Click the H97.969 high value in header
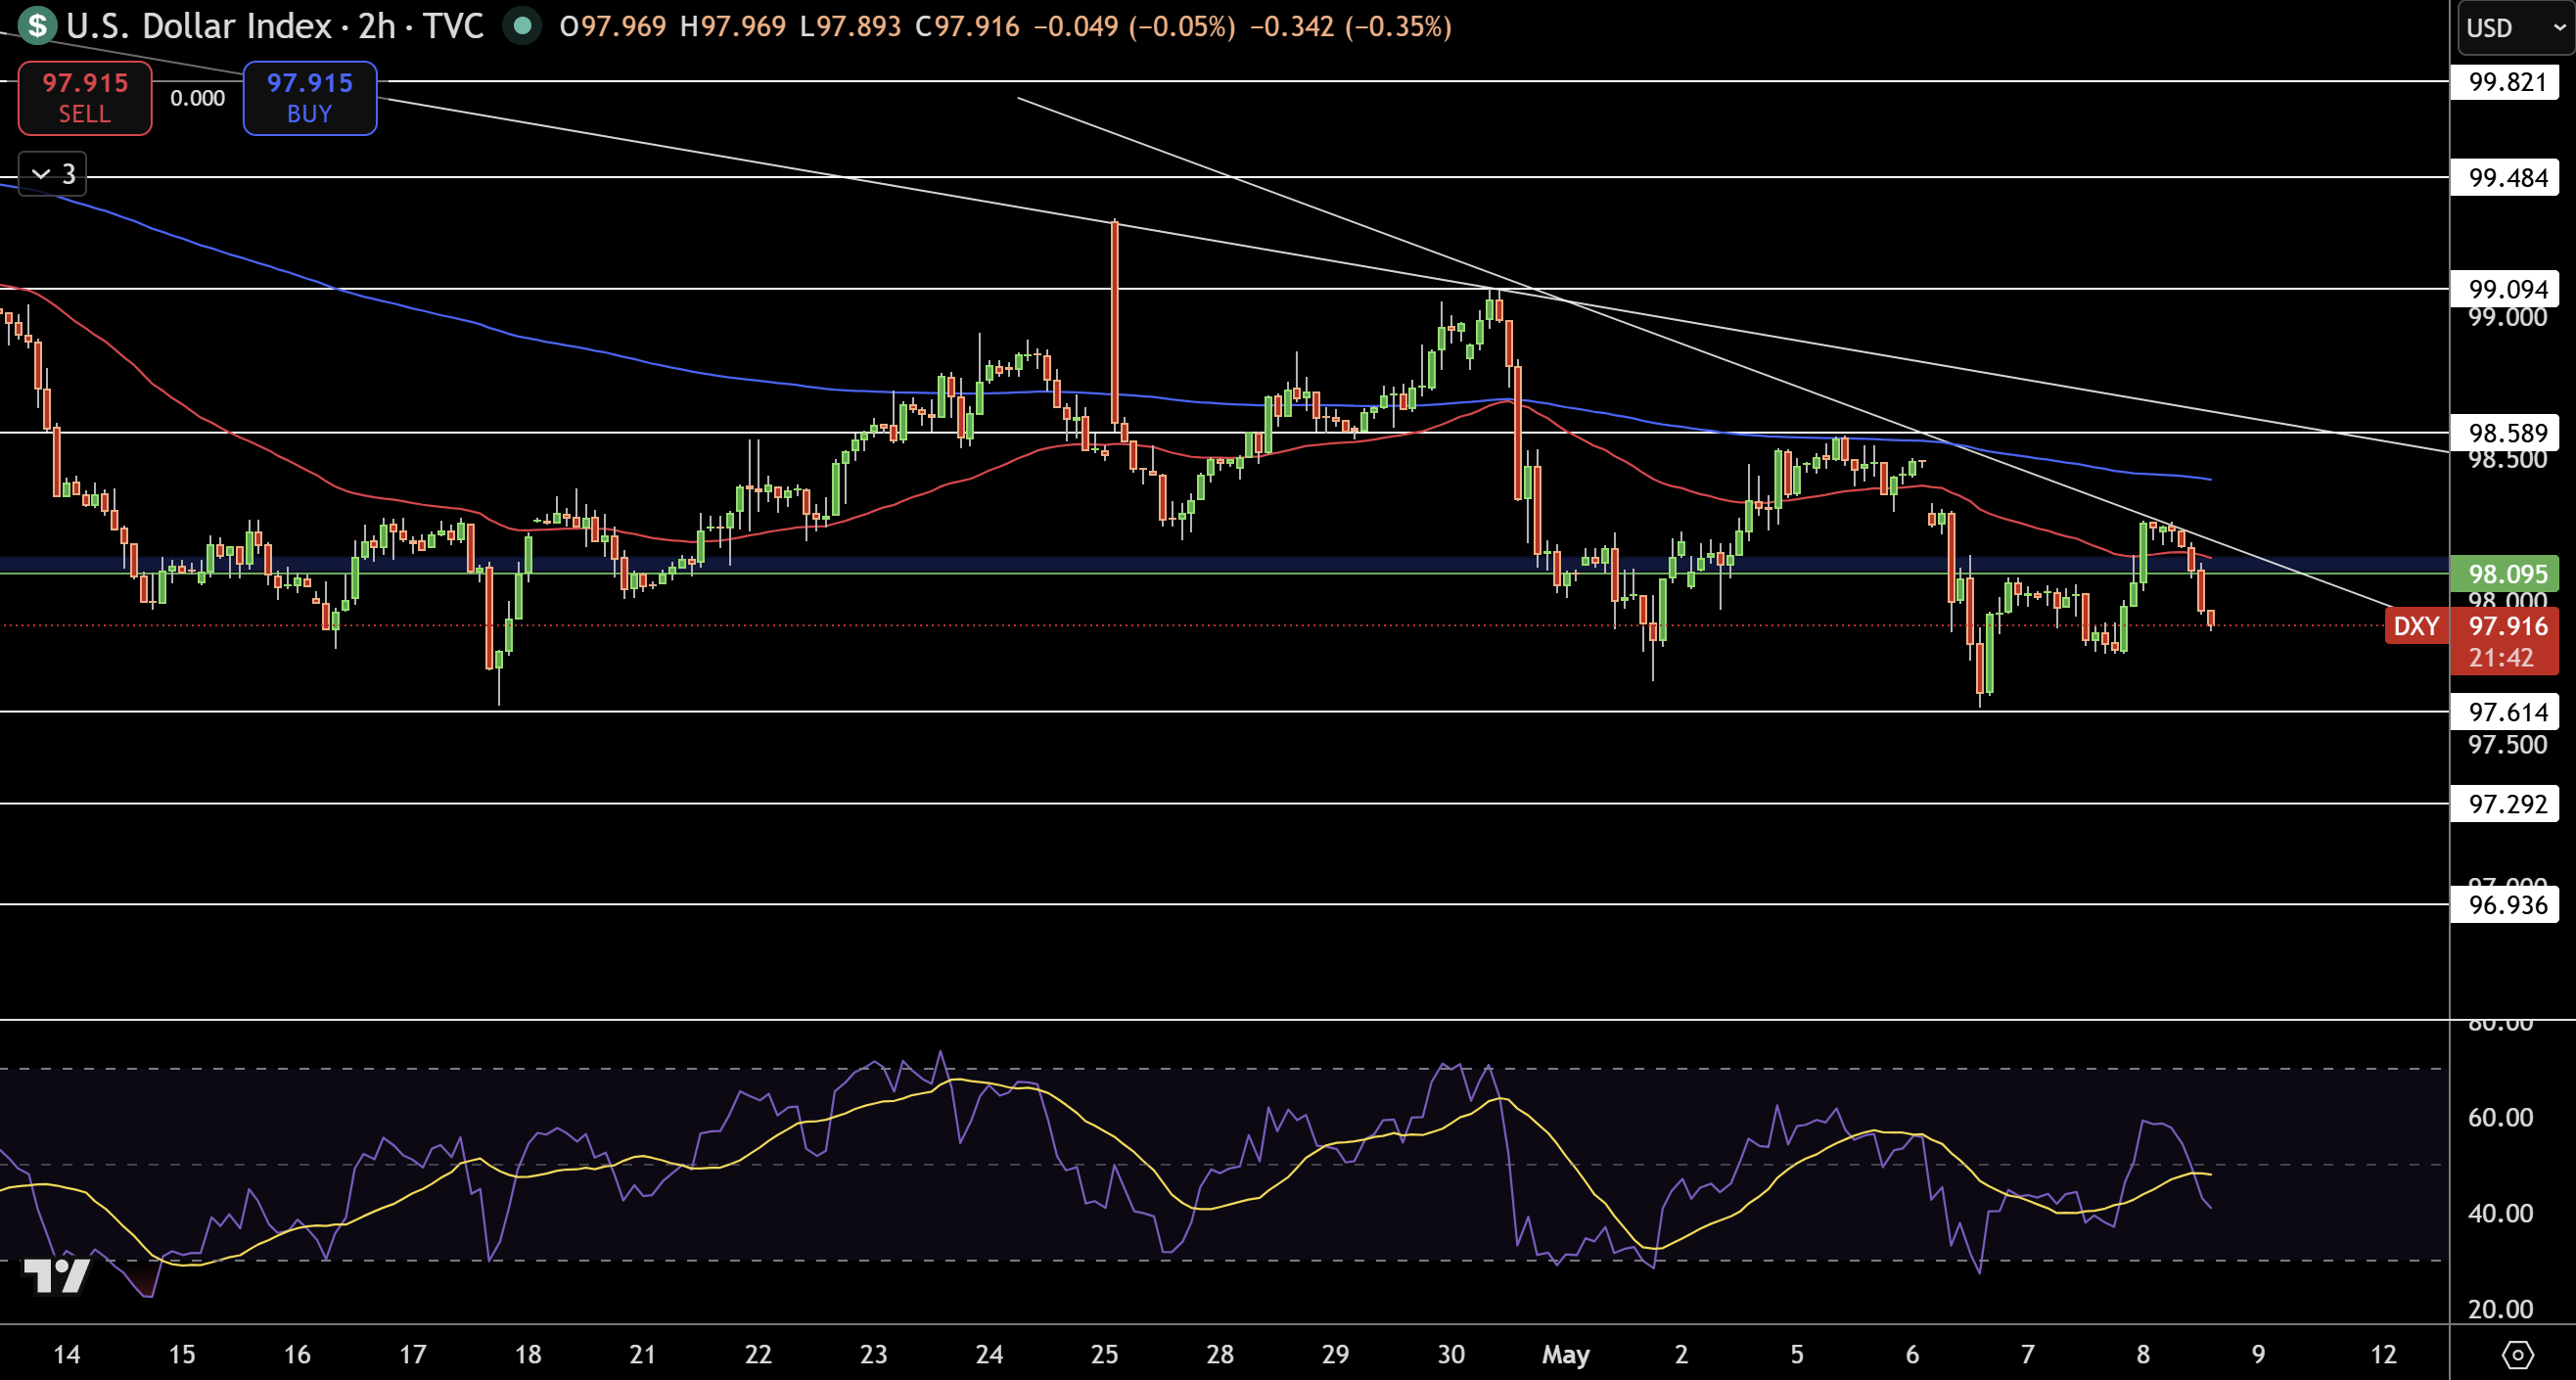 [x=733, y=26]
